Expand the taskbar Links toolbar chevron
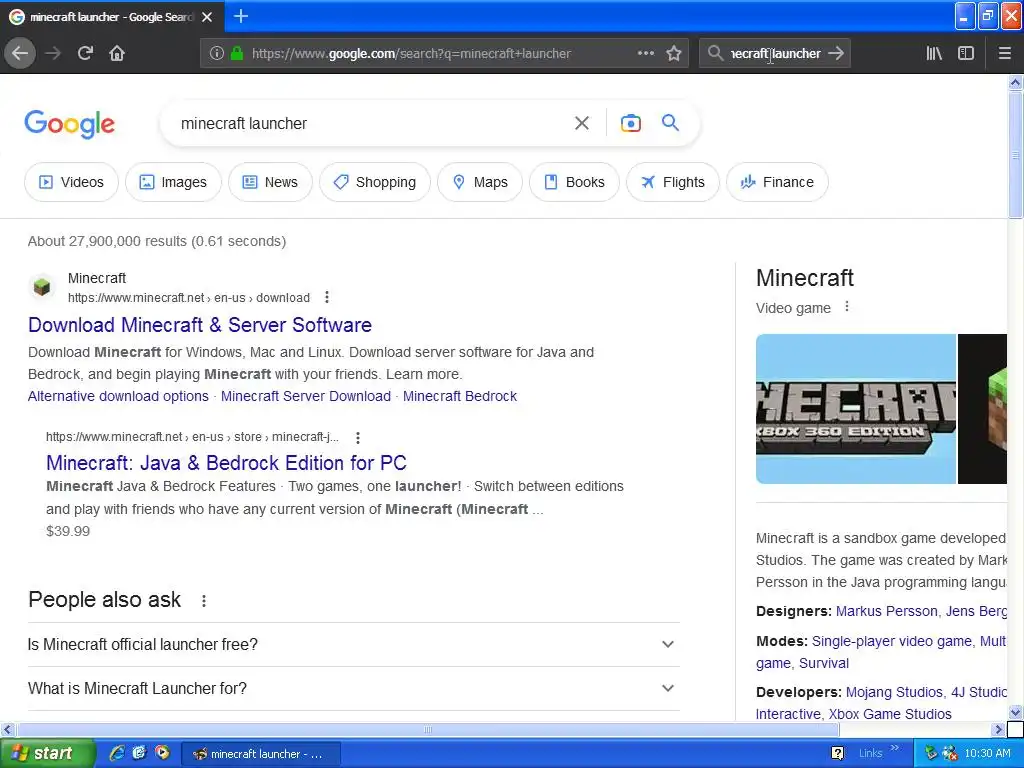The height and width of the screenshot is (768, 1024). point(895,748)
